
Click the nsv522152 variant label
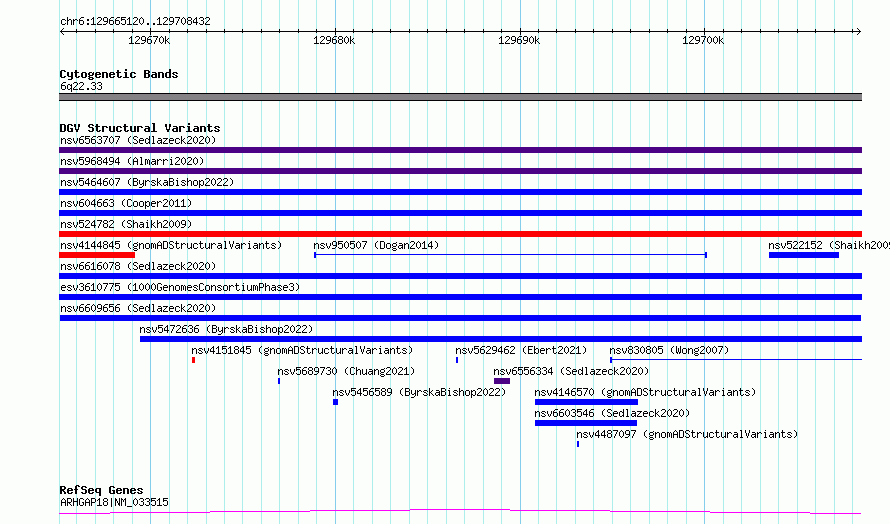829,245
